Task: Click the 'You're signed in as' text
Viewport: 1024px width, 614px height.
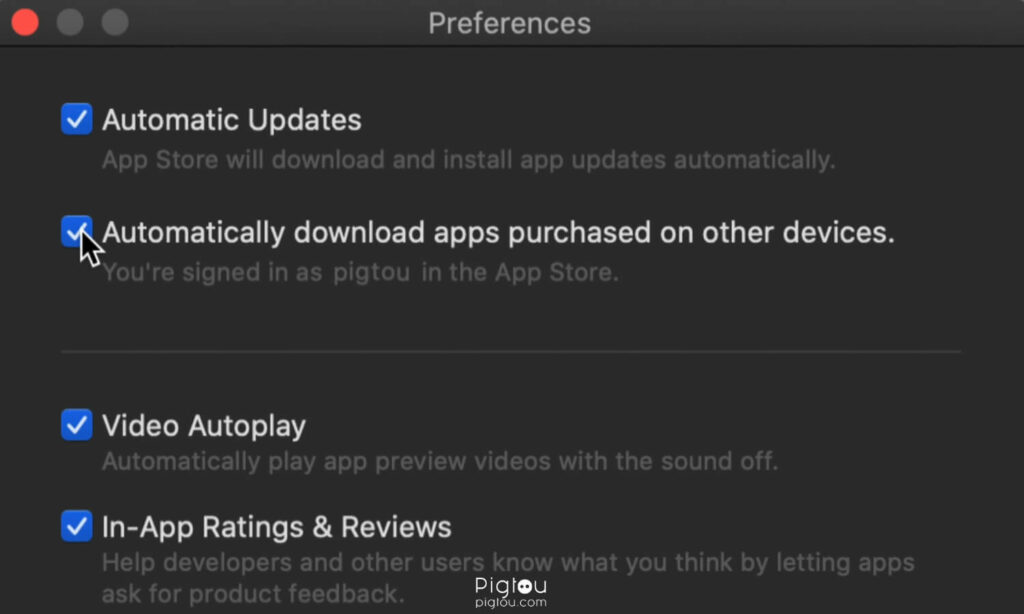Action: pyautogui.click(x=212, y=272)
